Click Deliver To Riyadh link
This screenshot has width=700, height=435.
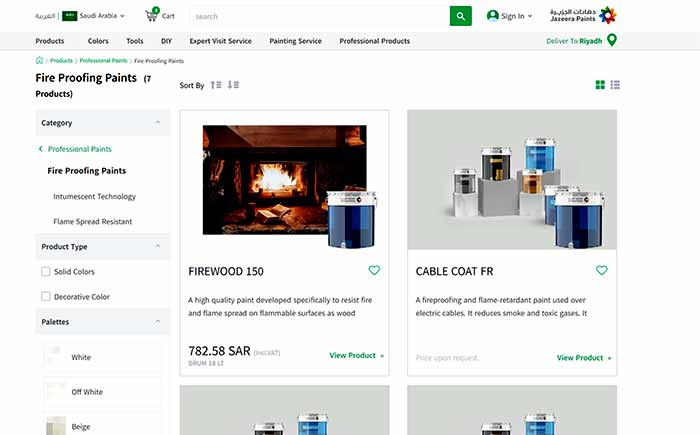coord(574,41)
